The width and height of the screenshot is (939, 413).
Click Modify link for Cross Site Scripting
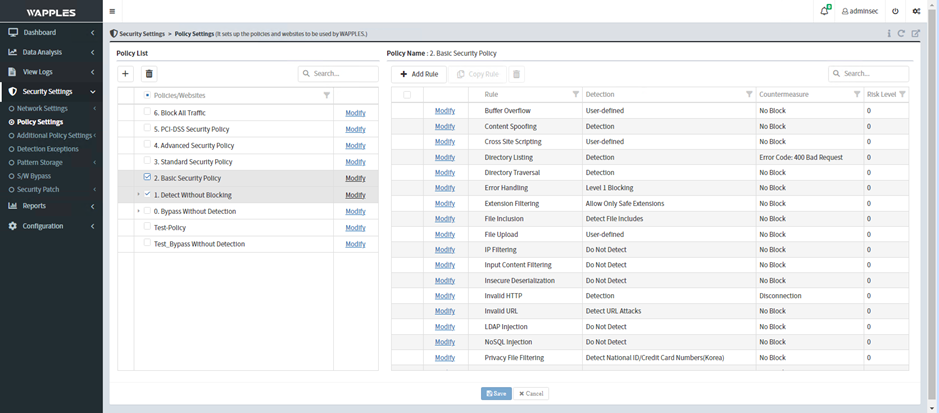[445, 142]
